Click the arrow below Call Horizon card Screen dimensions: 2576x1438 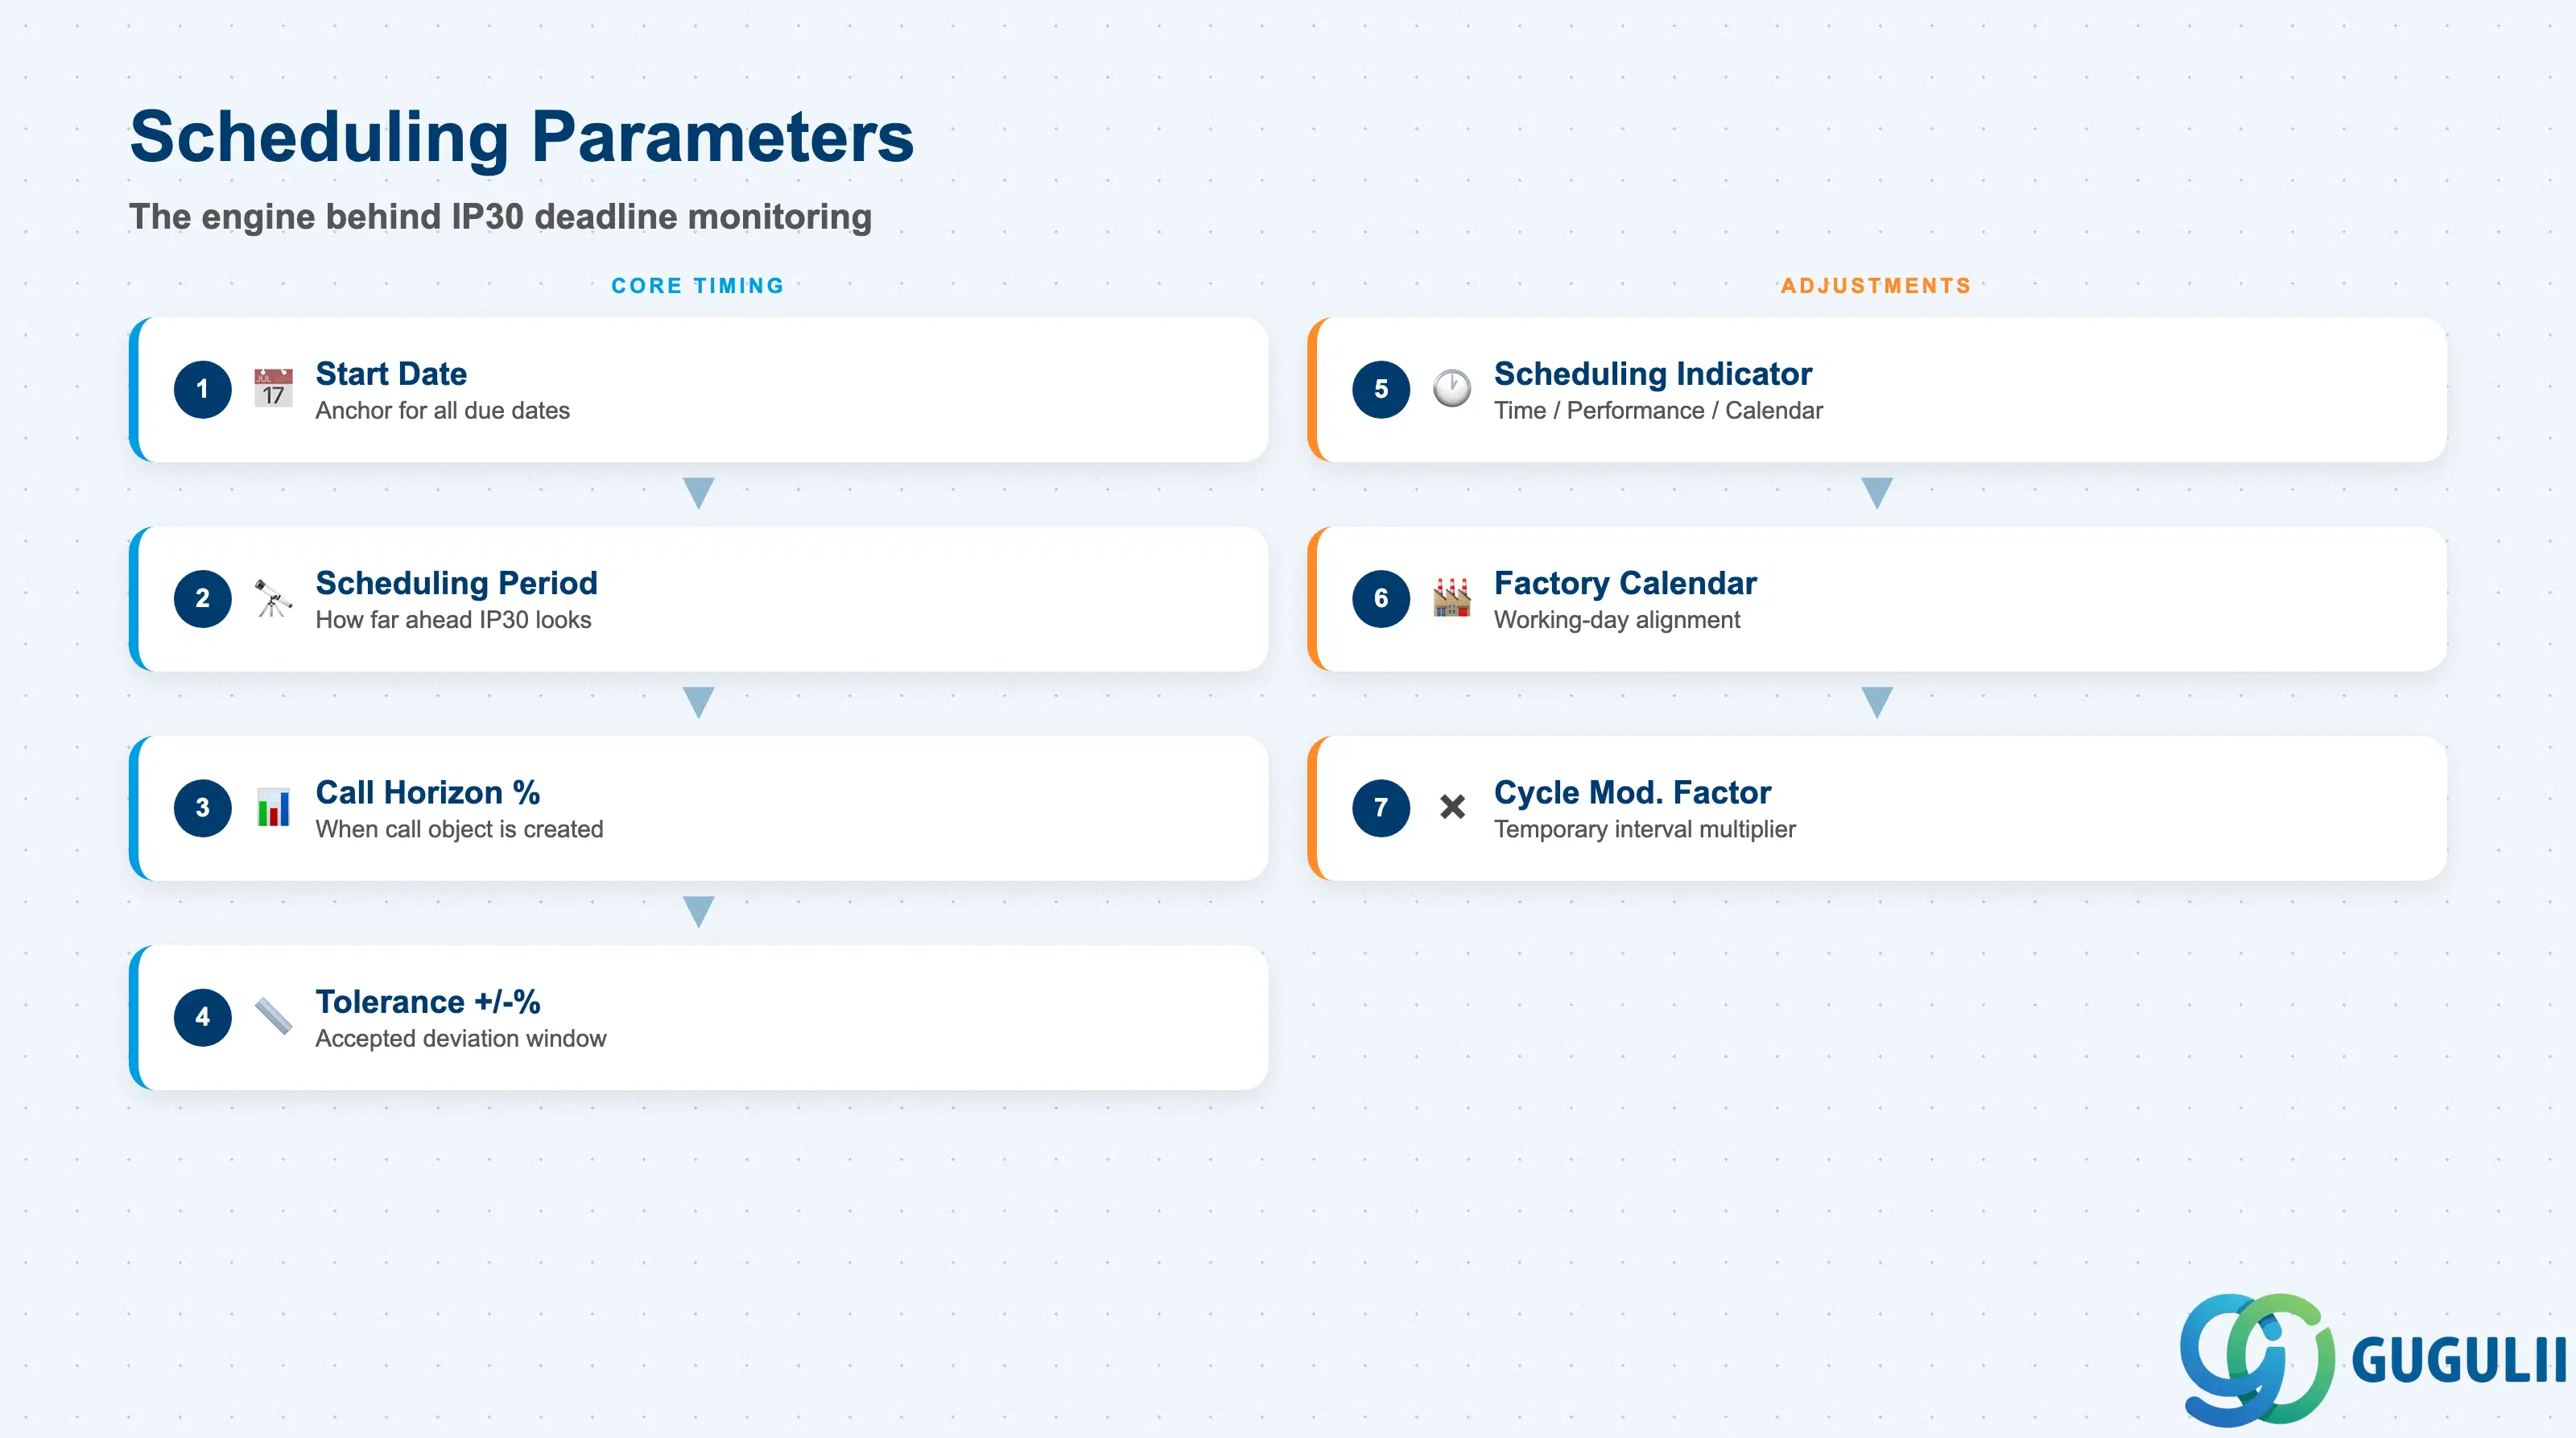(x=698, y=912)
